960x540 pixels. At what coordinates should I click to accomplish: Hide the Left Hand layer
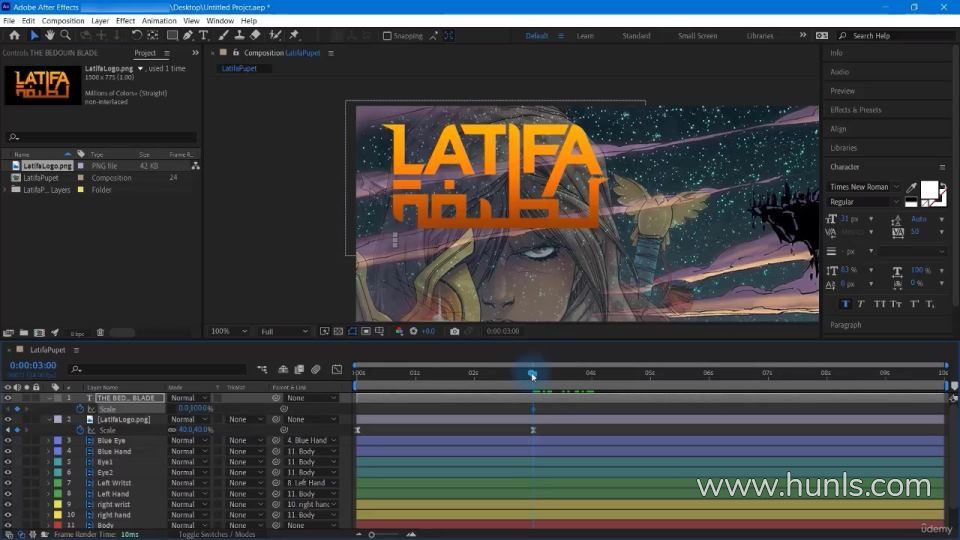[x=8, y=494]
